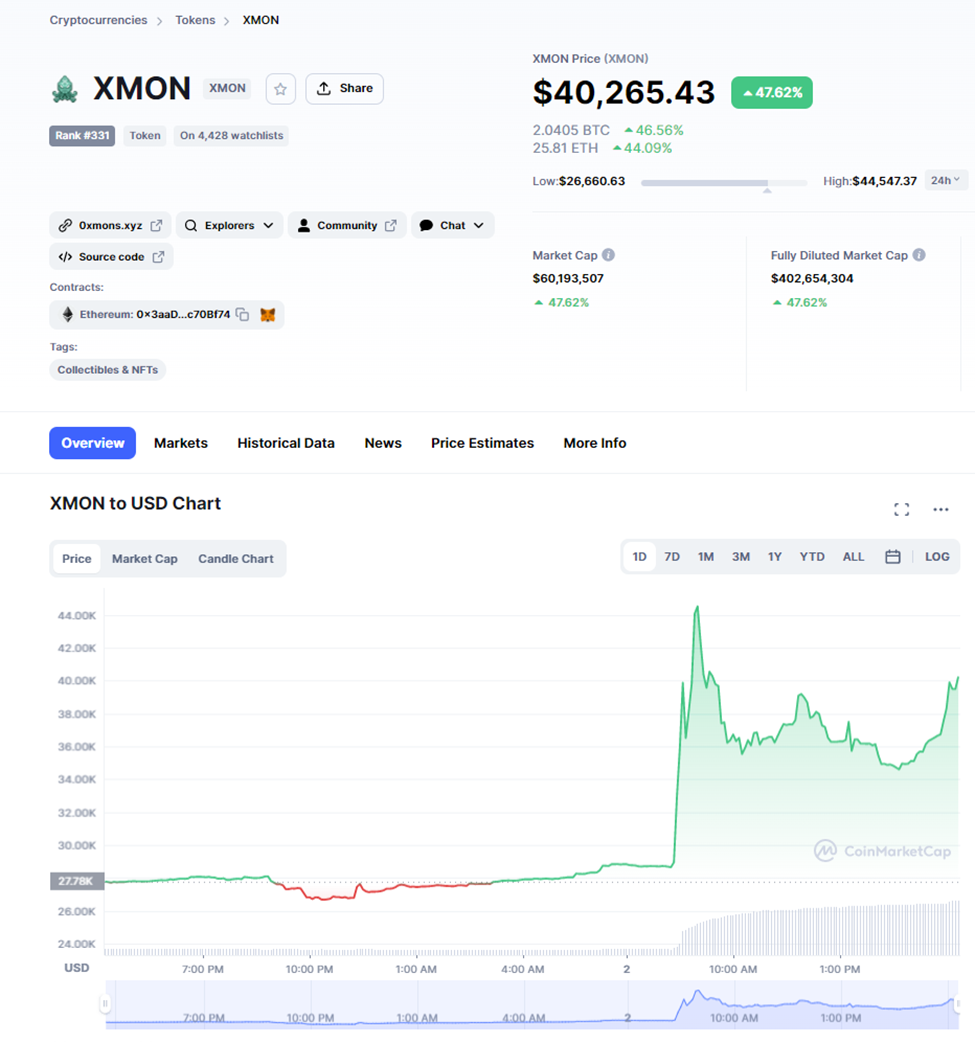Select the 3M time range
This screenshot has height=1042, width=975.
click(x=741, y=557)
